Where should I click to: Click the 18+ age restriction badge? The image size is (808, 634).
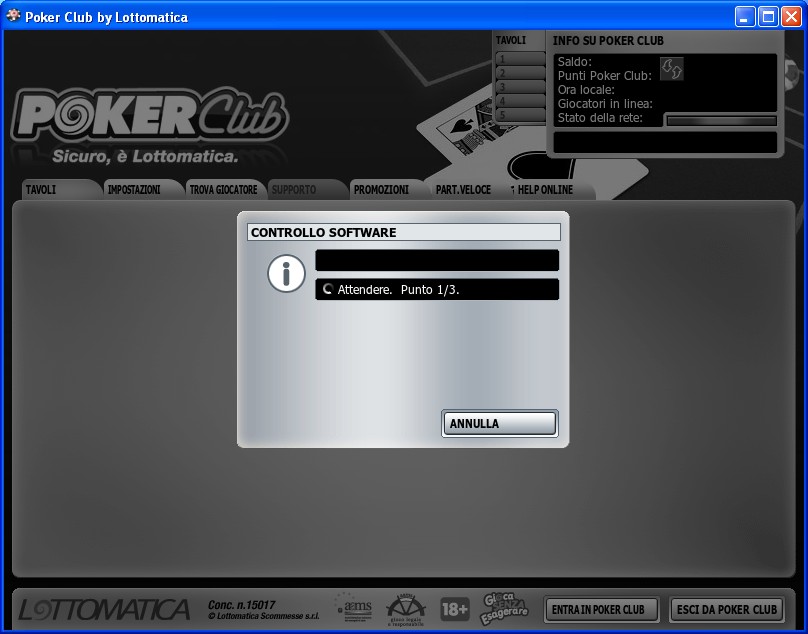(x=454, y=609)
